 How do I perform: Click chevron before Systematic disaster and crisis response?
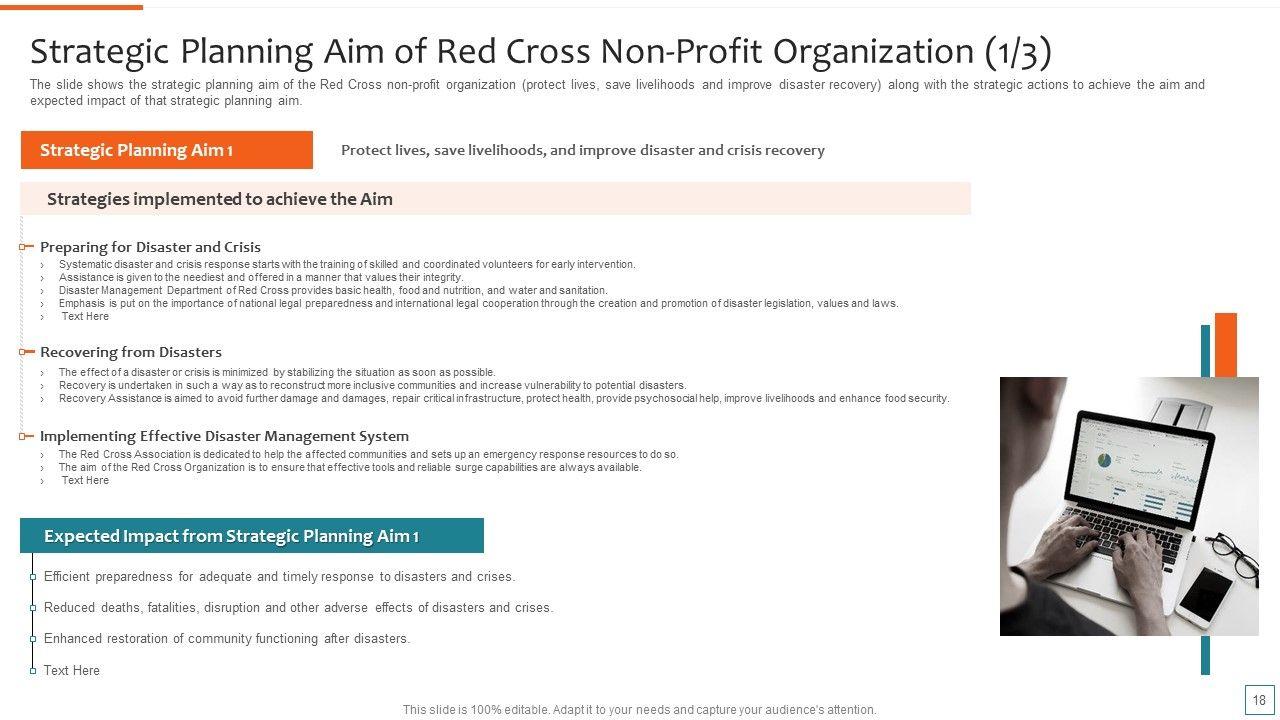[x=43, y=265]
